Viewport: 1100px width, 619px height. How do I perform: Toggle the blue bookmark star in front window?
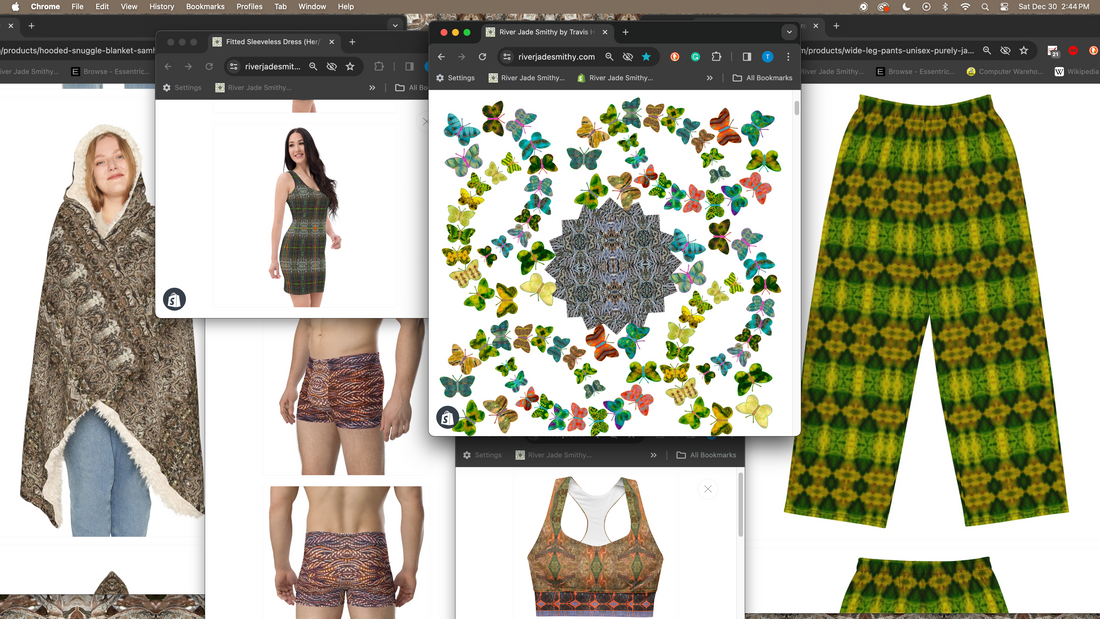[x=646, y=57]
